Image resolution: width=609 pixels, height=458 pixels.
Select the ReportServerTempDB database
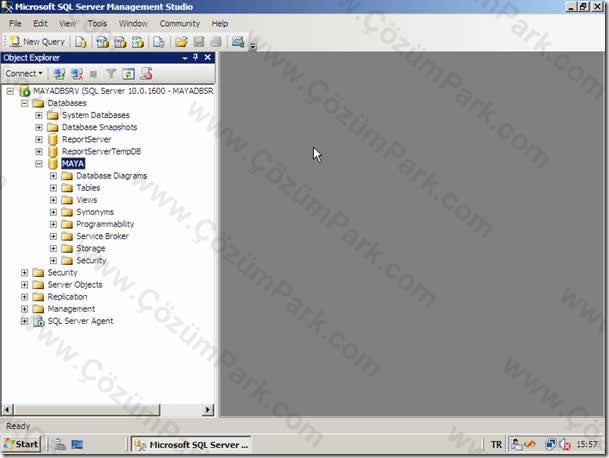click(x=101, y=152)
